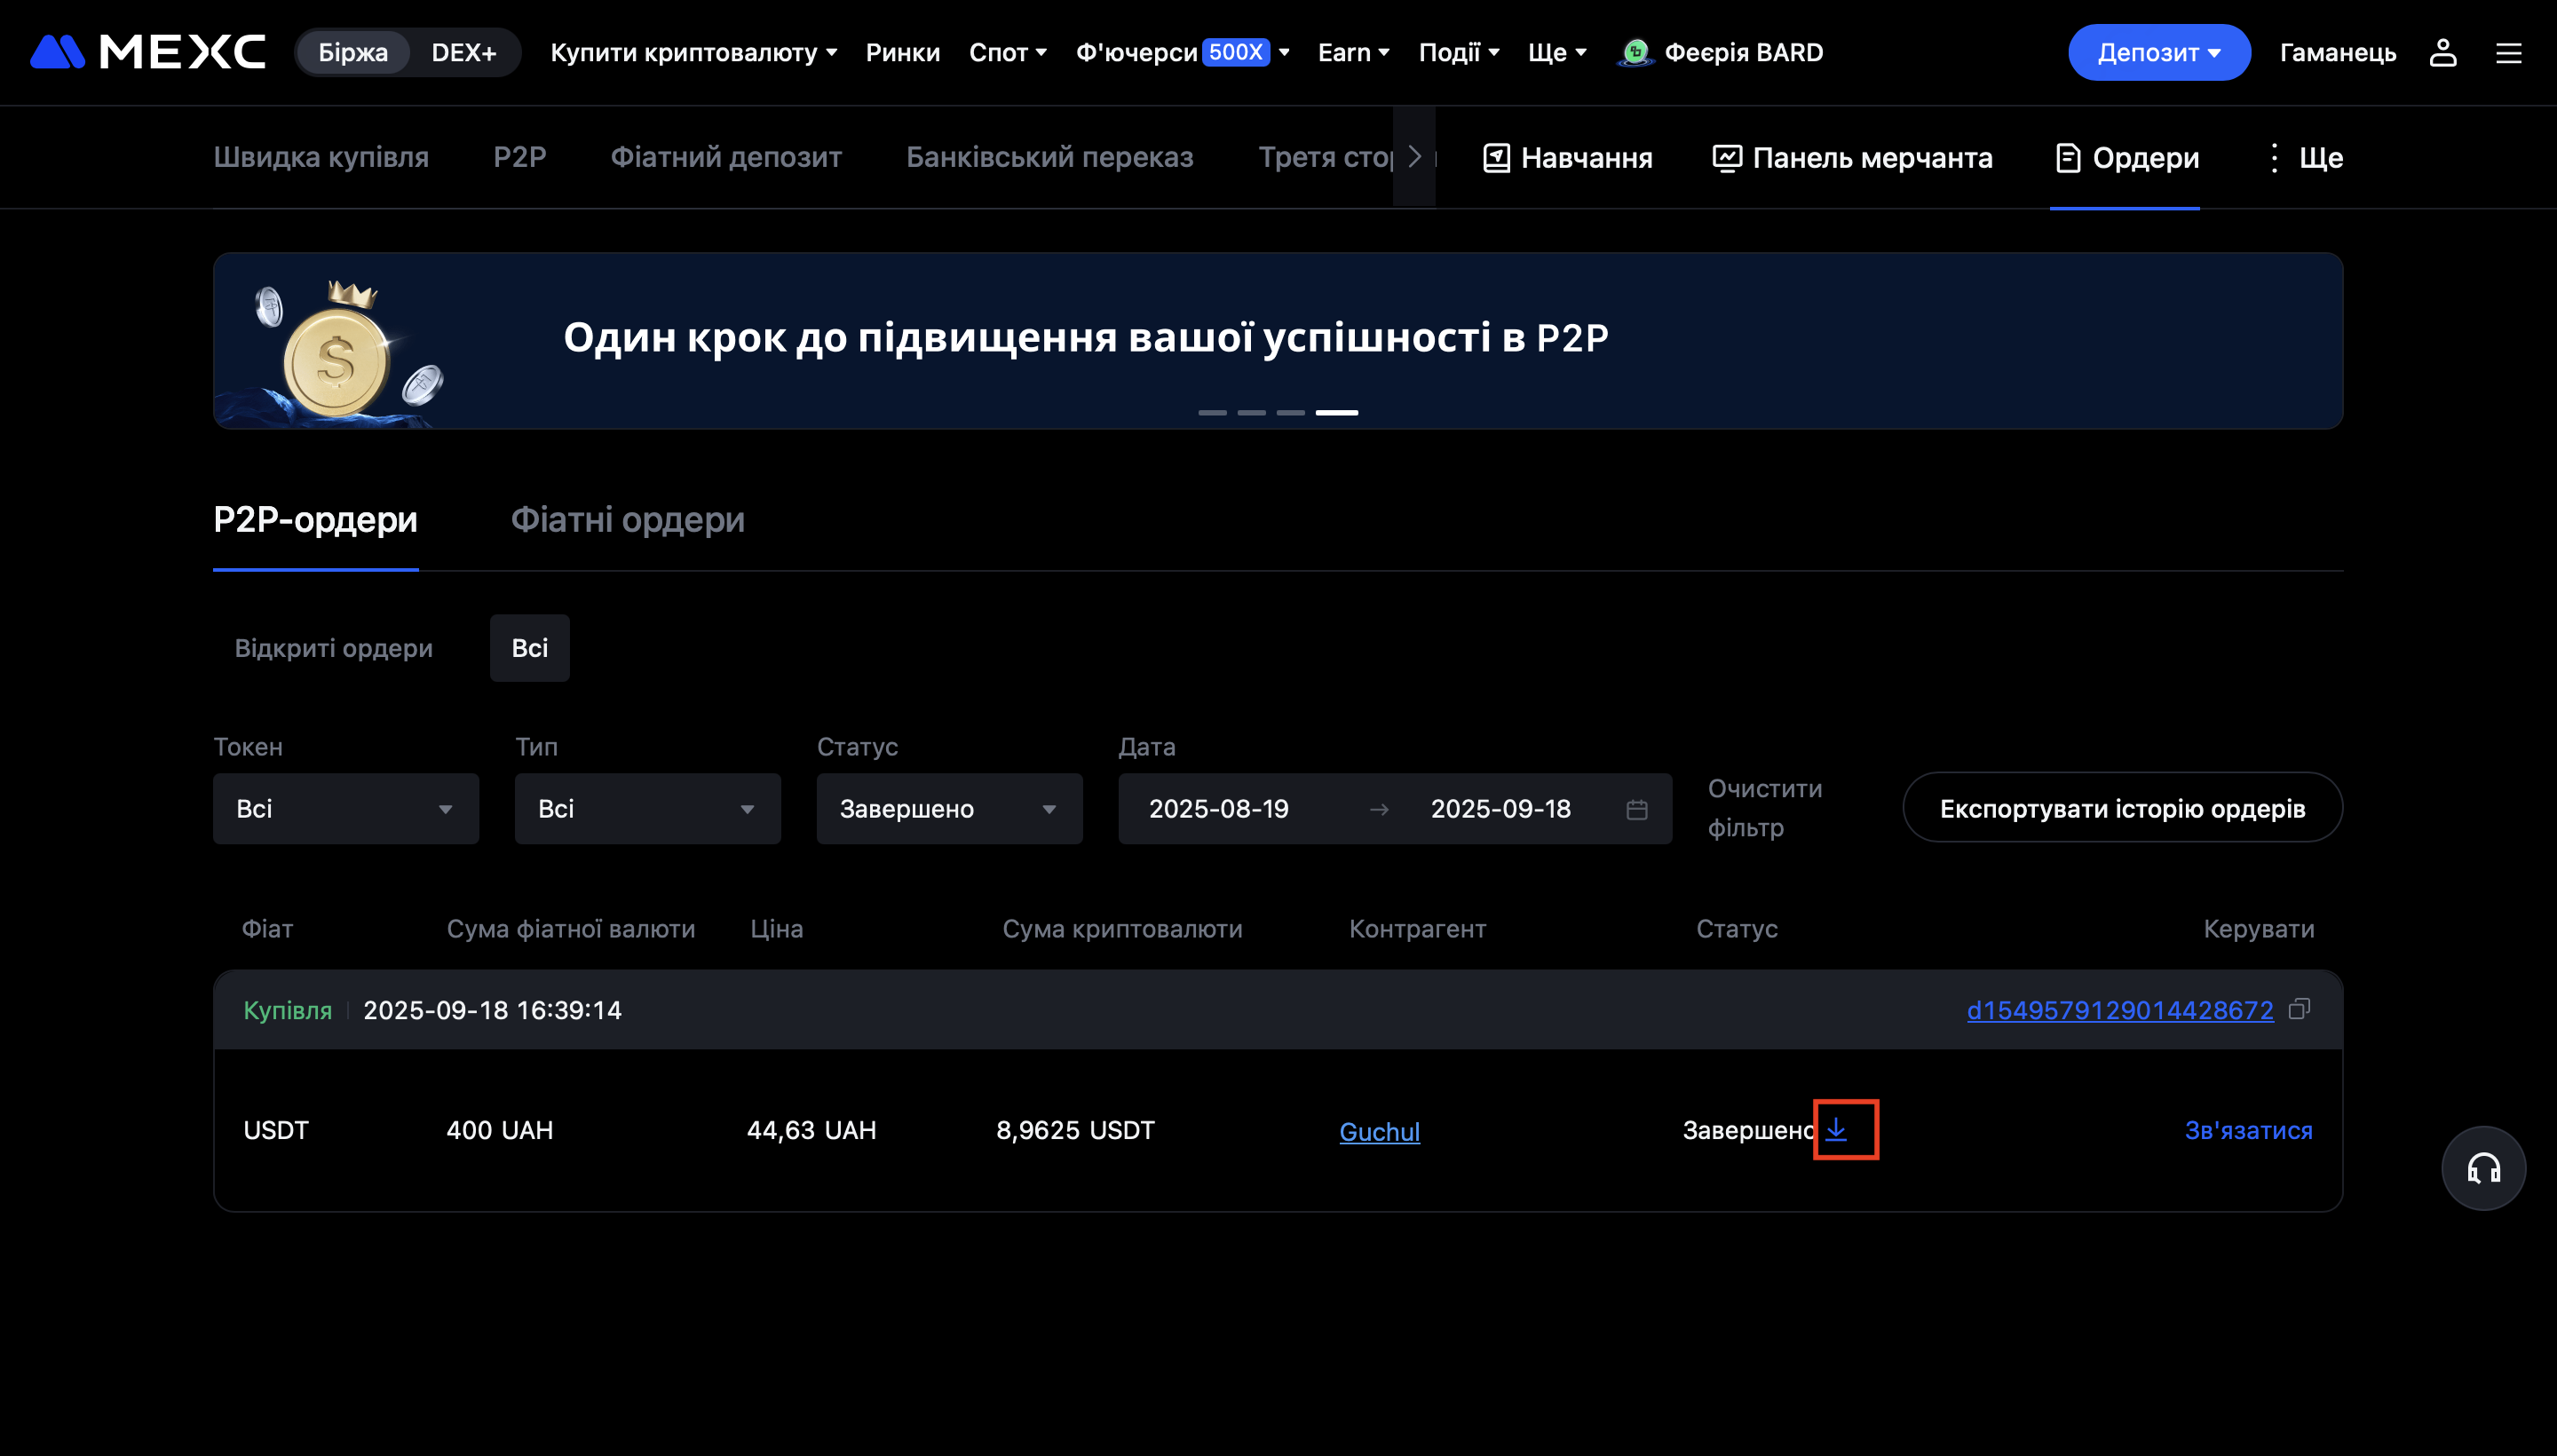Open the user profile icon

2442,52
